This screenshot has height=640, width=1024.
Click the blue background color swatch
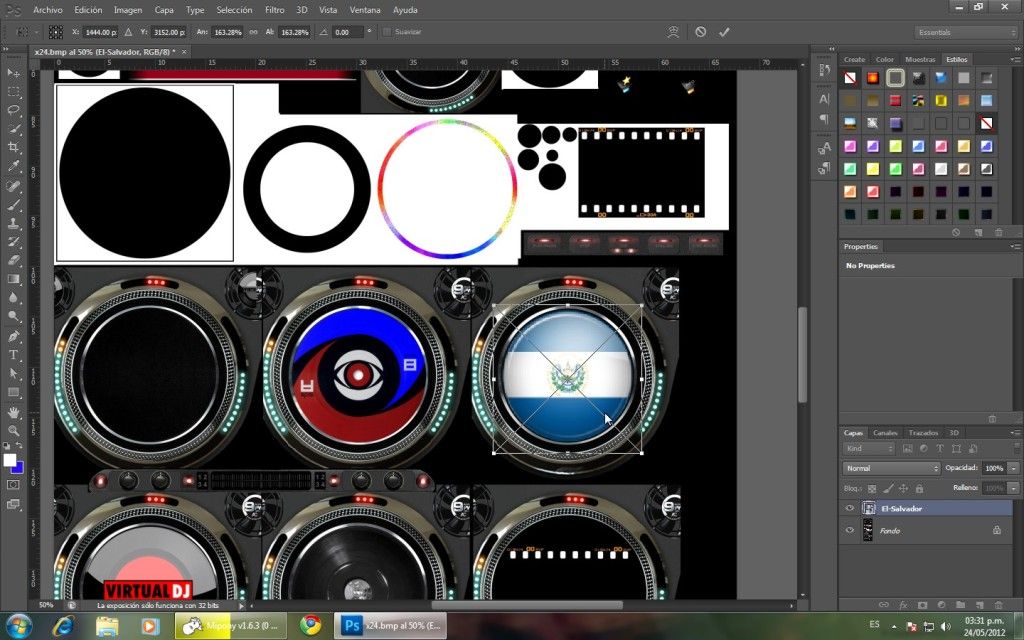pos(18,468)
